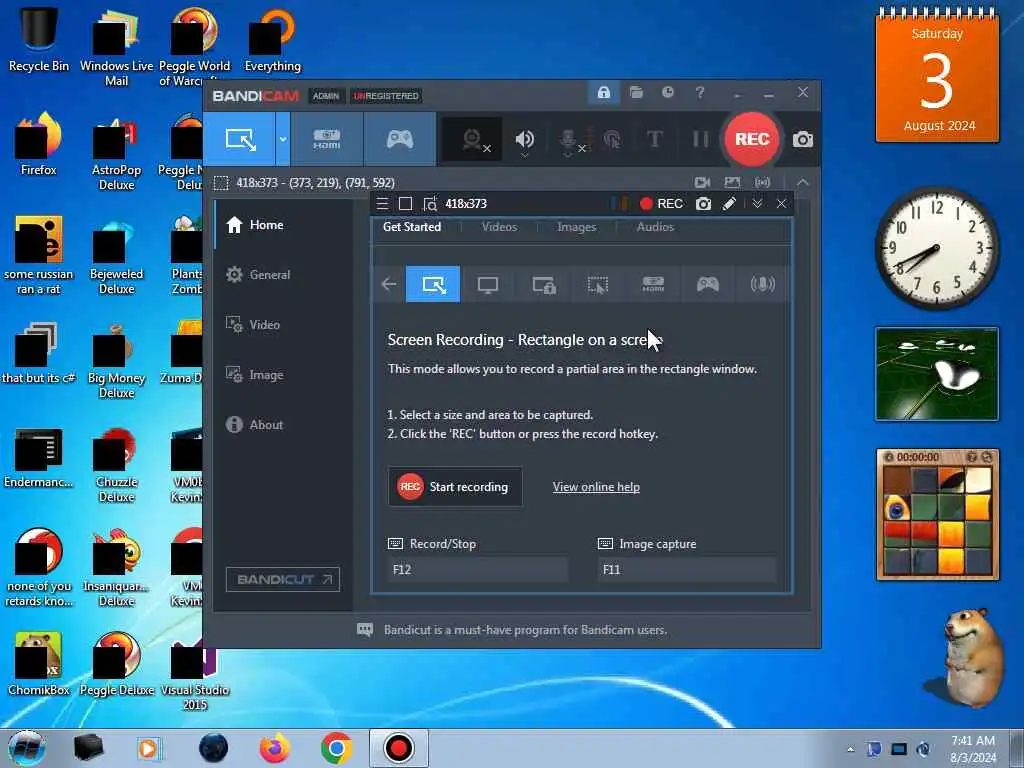Open Chrome from taskbar
The height and width of the screenshot is (768, 1024).
[336, 748]
